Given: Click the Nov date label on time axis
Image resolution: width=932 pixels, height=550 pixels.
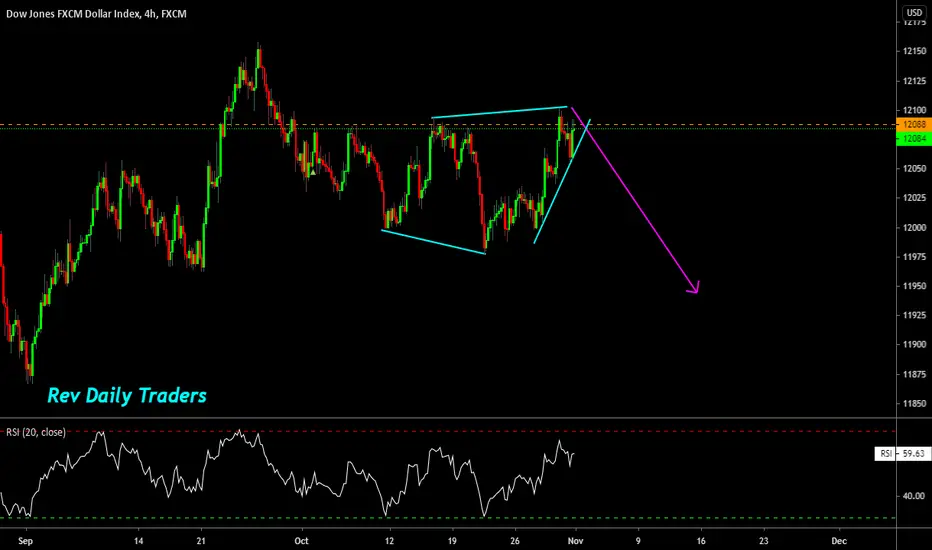Looking at the screenshot, I should click(575, 541).
